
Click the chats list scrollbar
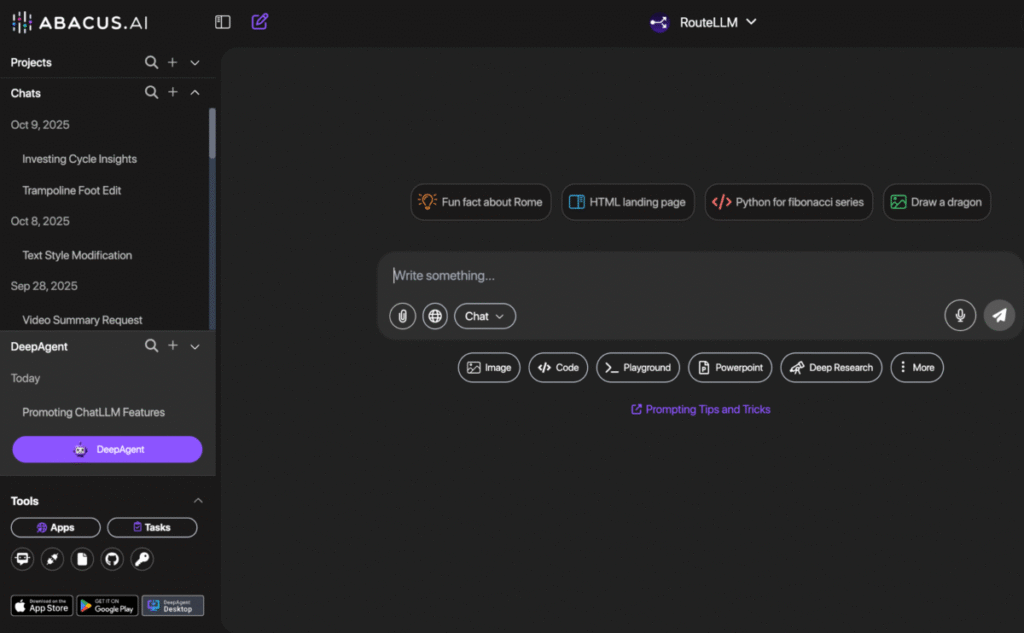(212, 134)
